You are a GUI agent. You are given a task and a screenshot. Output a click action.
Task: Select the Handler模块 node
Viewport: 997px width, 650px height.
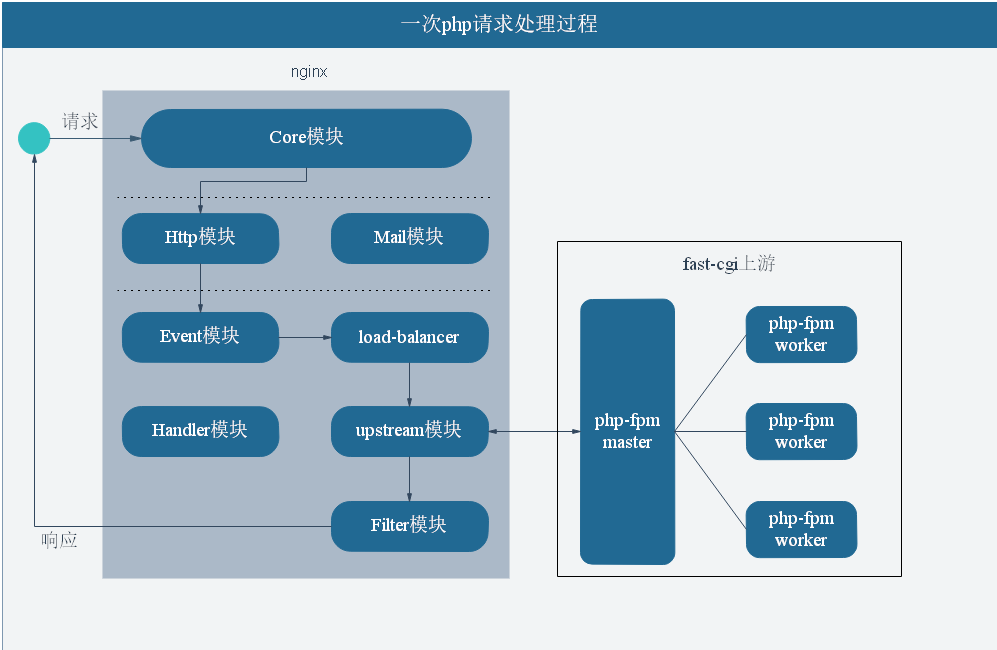pos(200,431)
